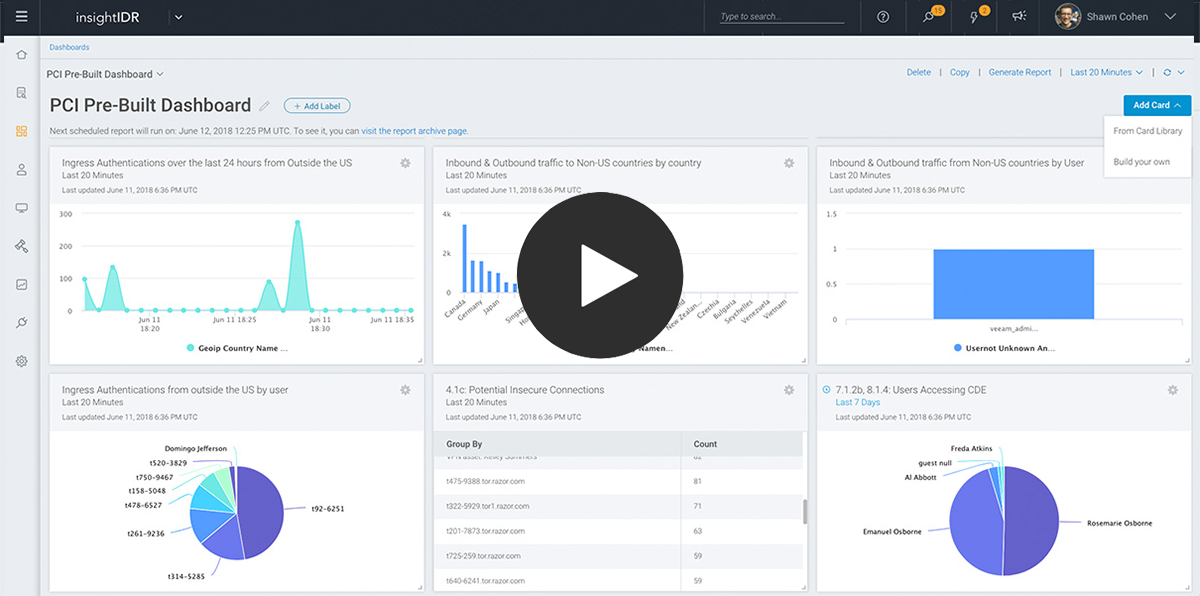The width and height of the screenshot is (1200, 596).
Task: Open gear on Potential Insecure Connections card
Action: pyautogui.click(x=789, y=390)
